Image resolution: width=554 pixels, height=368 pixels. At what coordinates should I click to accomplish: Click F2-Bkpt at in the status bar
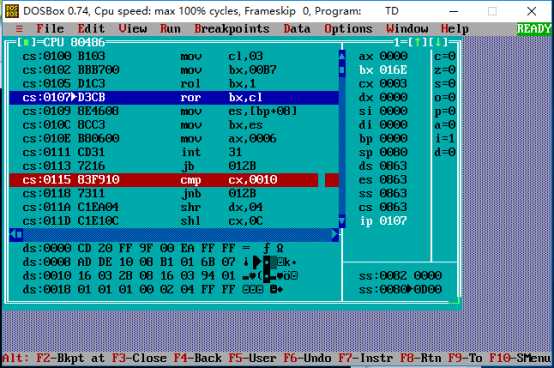coord(71,358)
